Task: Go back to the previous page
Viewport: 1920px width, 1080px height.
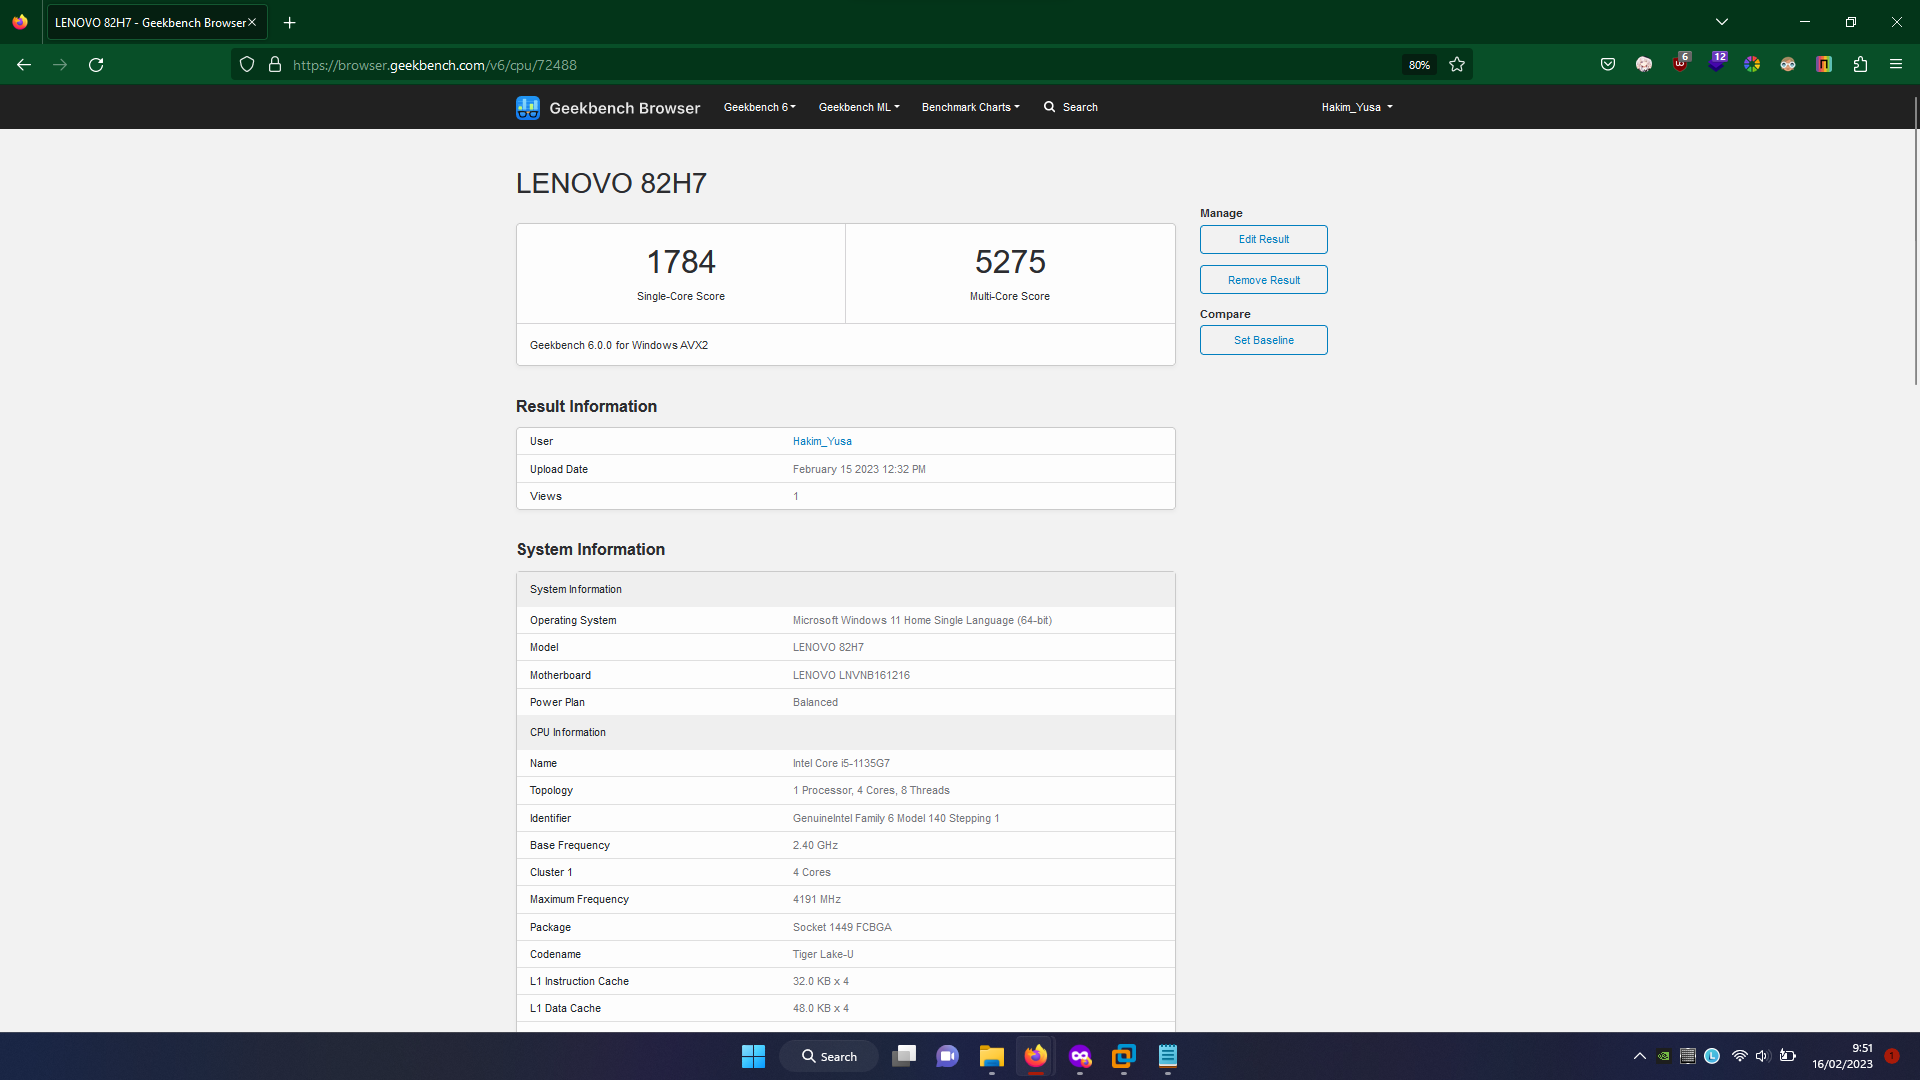Action: [x=24, y=65]
